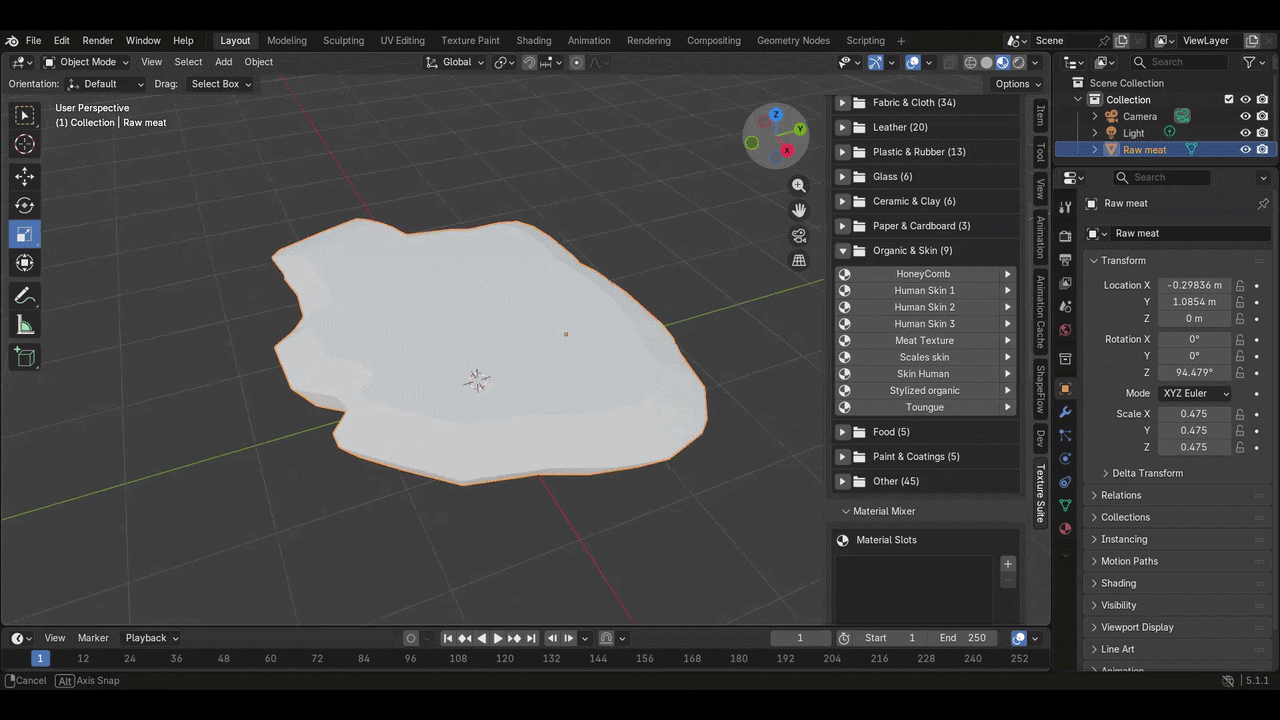Open the File menu

33,41
